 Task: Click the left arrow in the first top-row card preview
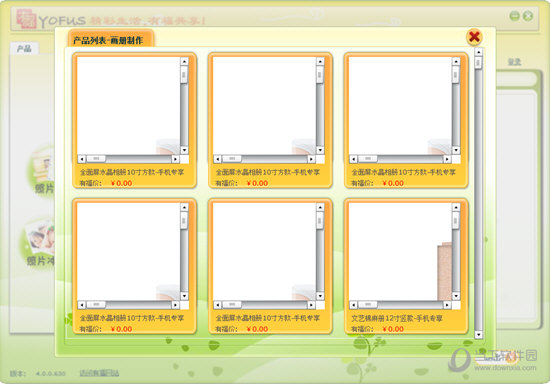click(x=81, y=159)
